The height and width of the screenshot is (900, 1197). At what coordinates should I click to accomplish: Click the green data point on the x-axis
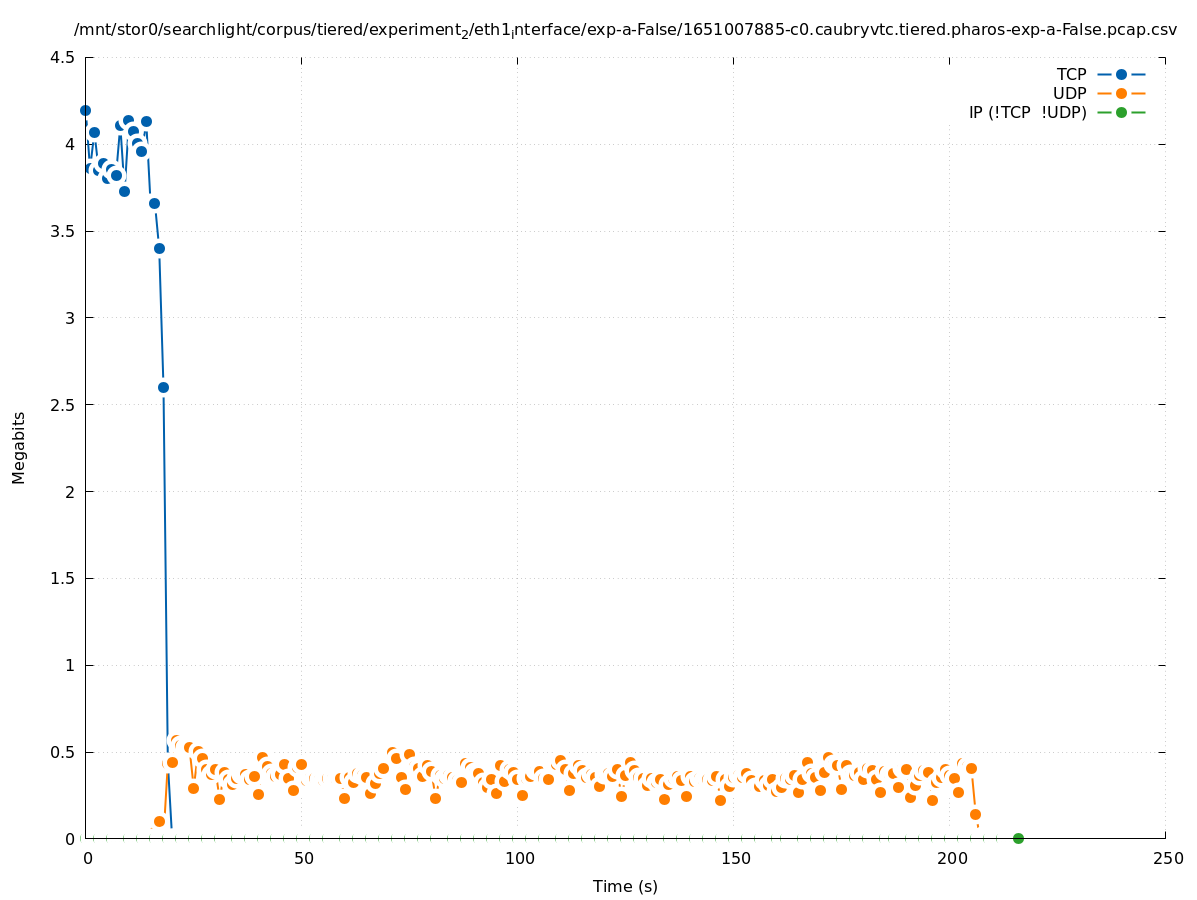(1018, 838)
